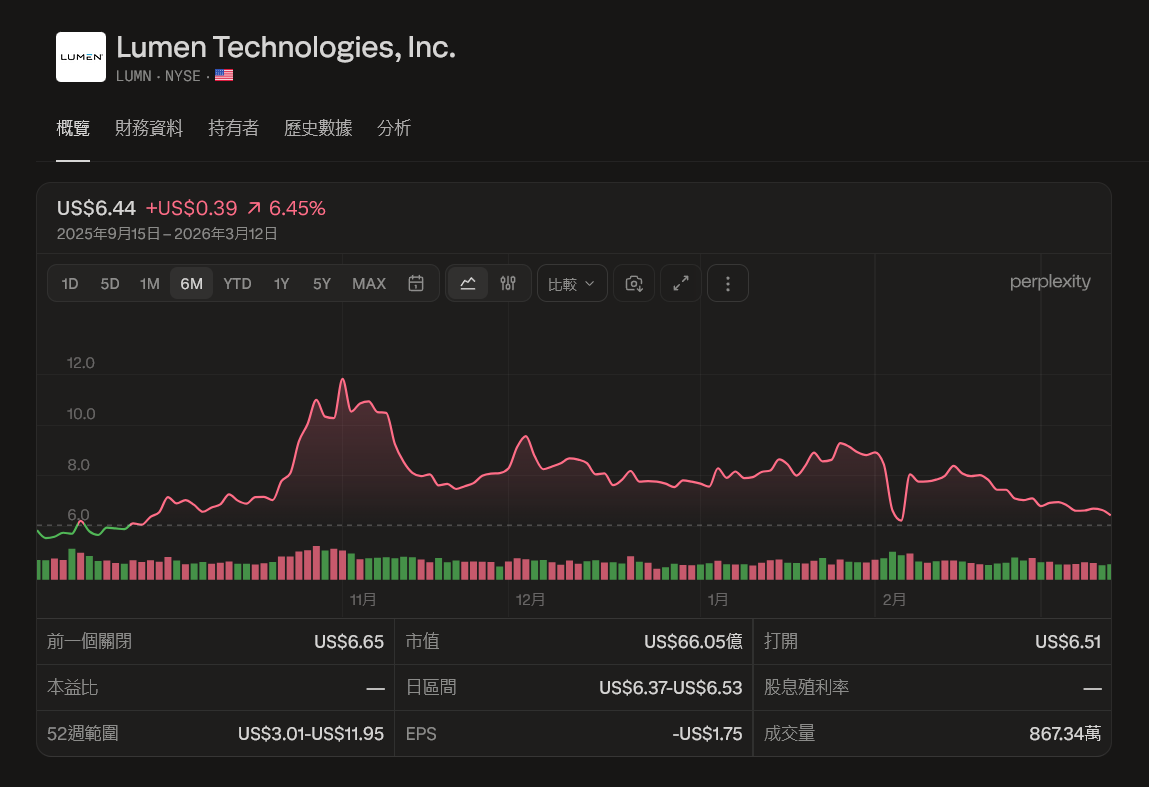The height and width of the screenshot is (787, 1149).
Task: Click the Lumen Technologies, Inc. title
Action: (286, 47)
